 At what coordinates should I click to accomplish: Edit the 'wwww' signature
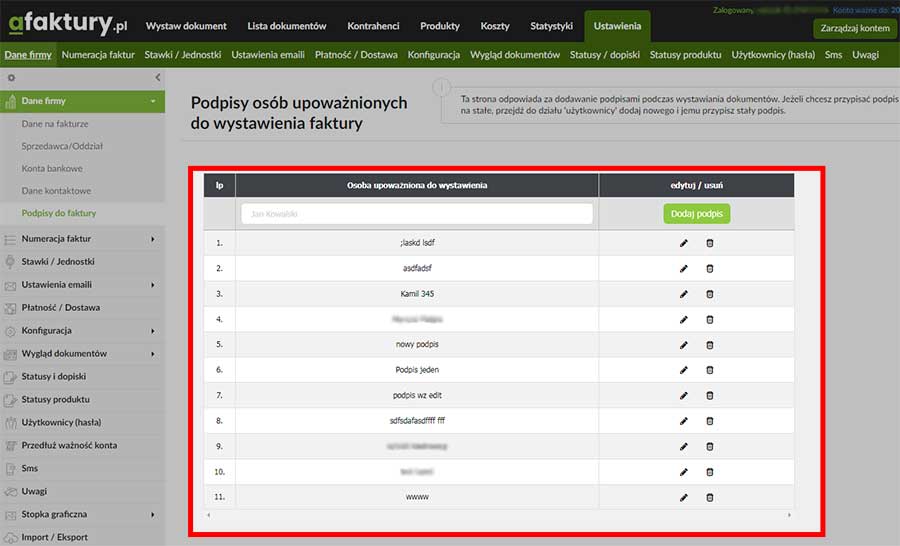[684, 498]
